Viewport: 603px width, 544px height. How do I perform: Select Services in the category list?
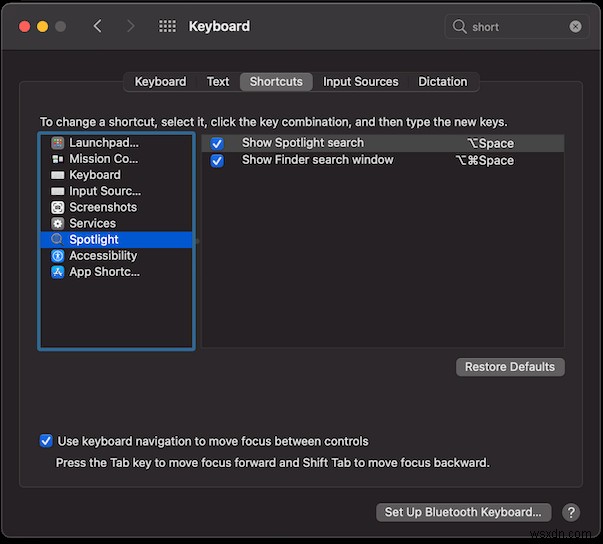[116, 224]
